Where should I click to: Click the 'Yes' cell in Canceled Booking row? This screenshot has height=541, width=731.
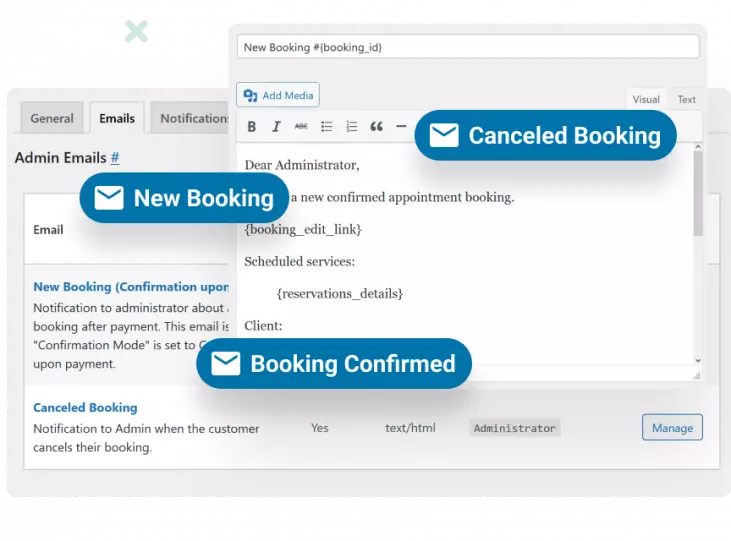320,428
